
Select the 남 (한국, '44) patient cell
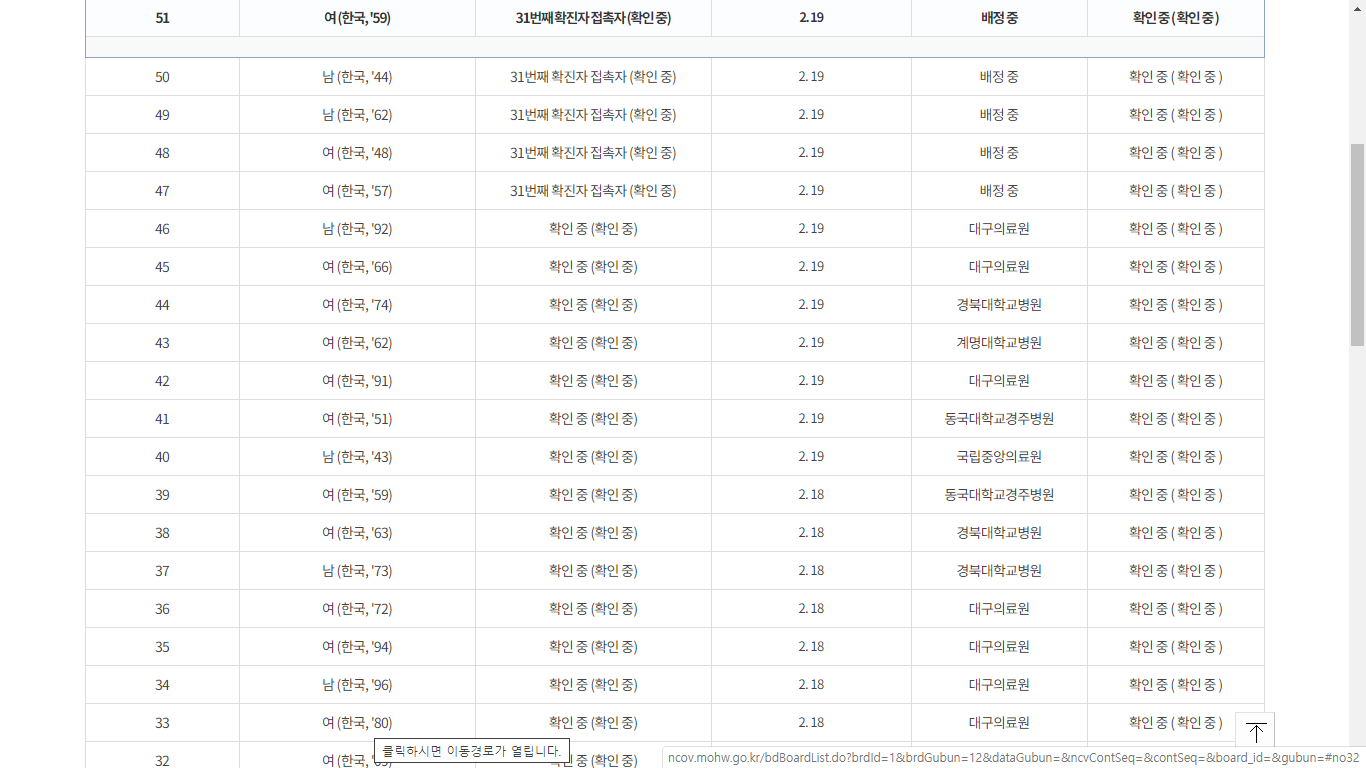coord(357,77)
